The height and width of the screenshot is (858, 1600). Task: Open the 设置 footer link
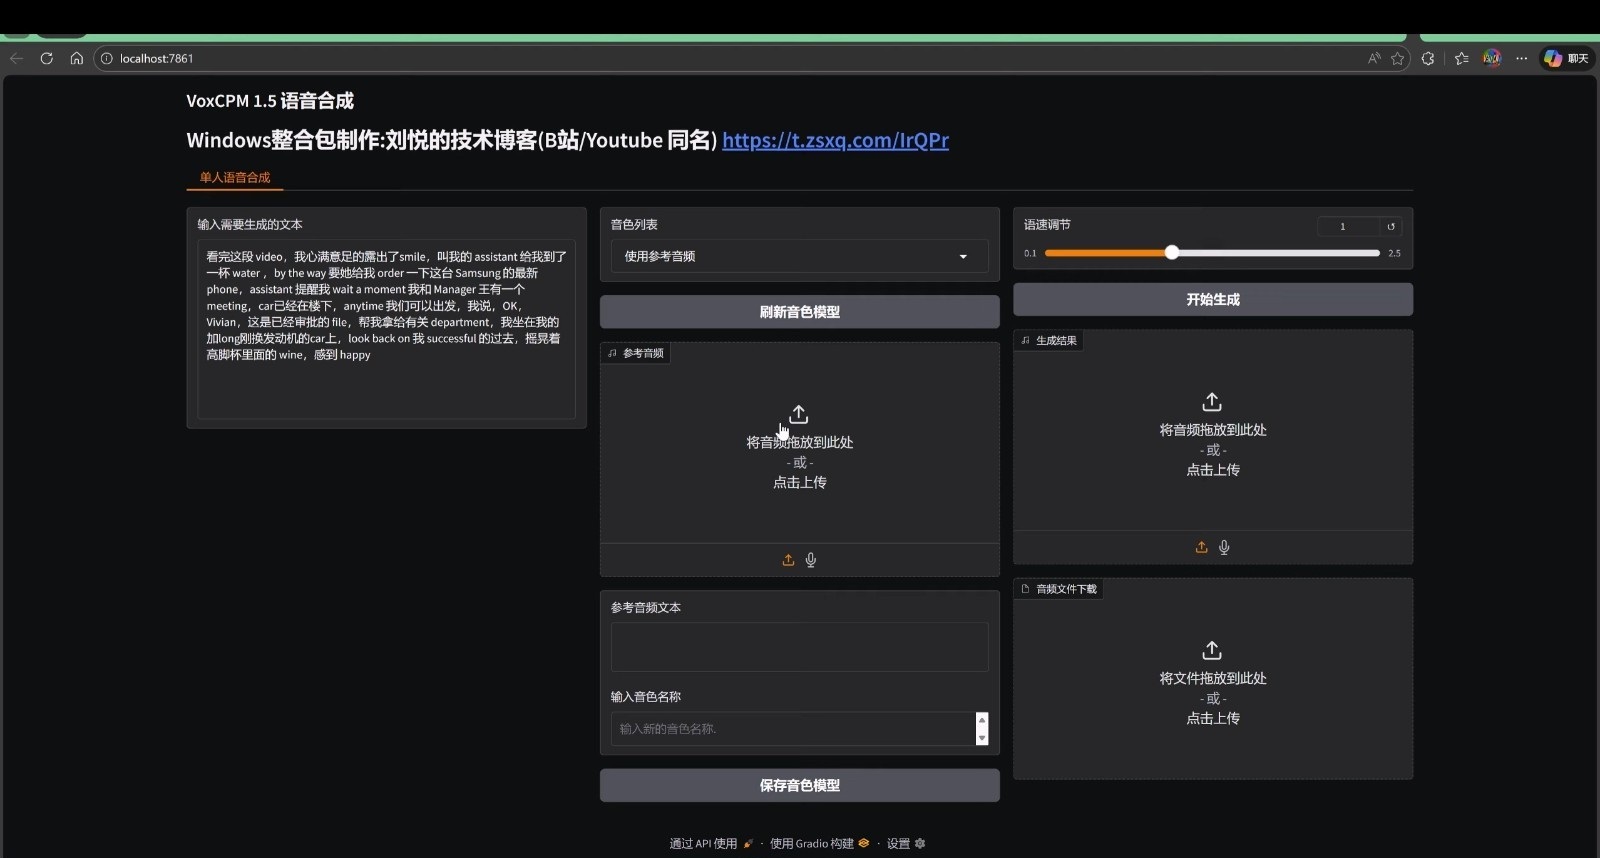coord(906,843)
